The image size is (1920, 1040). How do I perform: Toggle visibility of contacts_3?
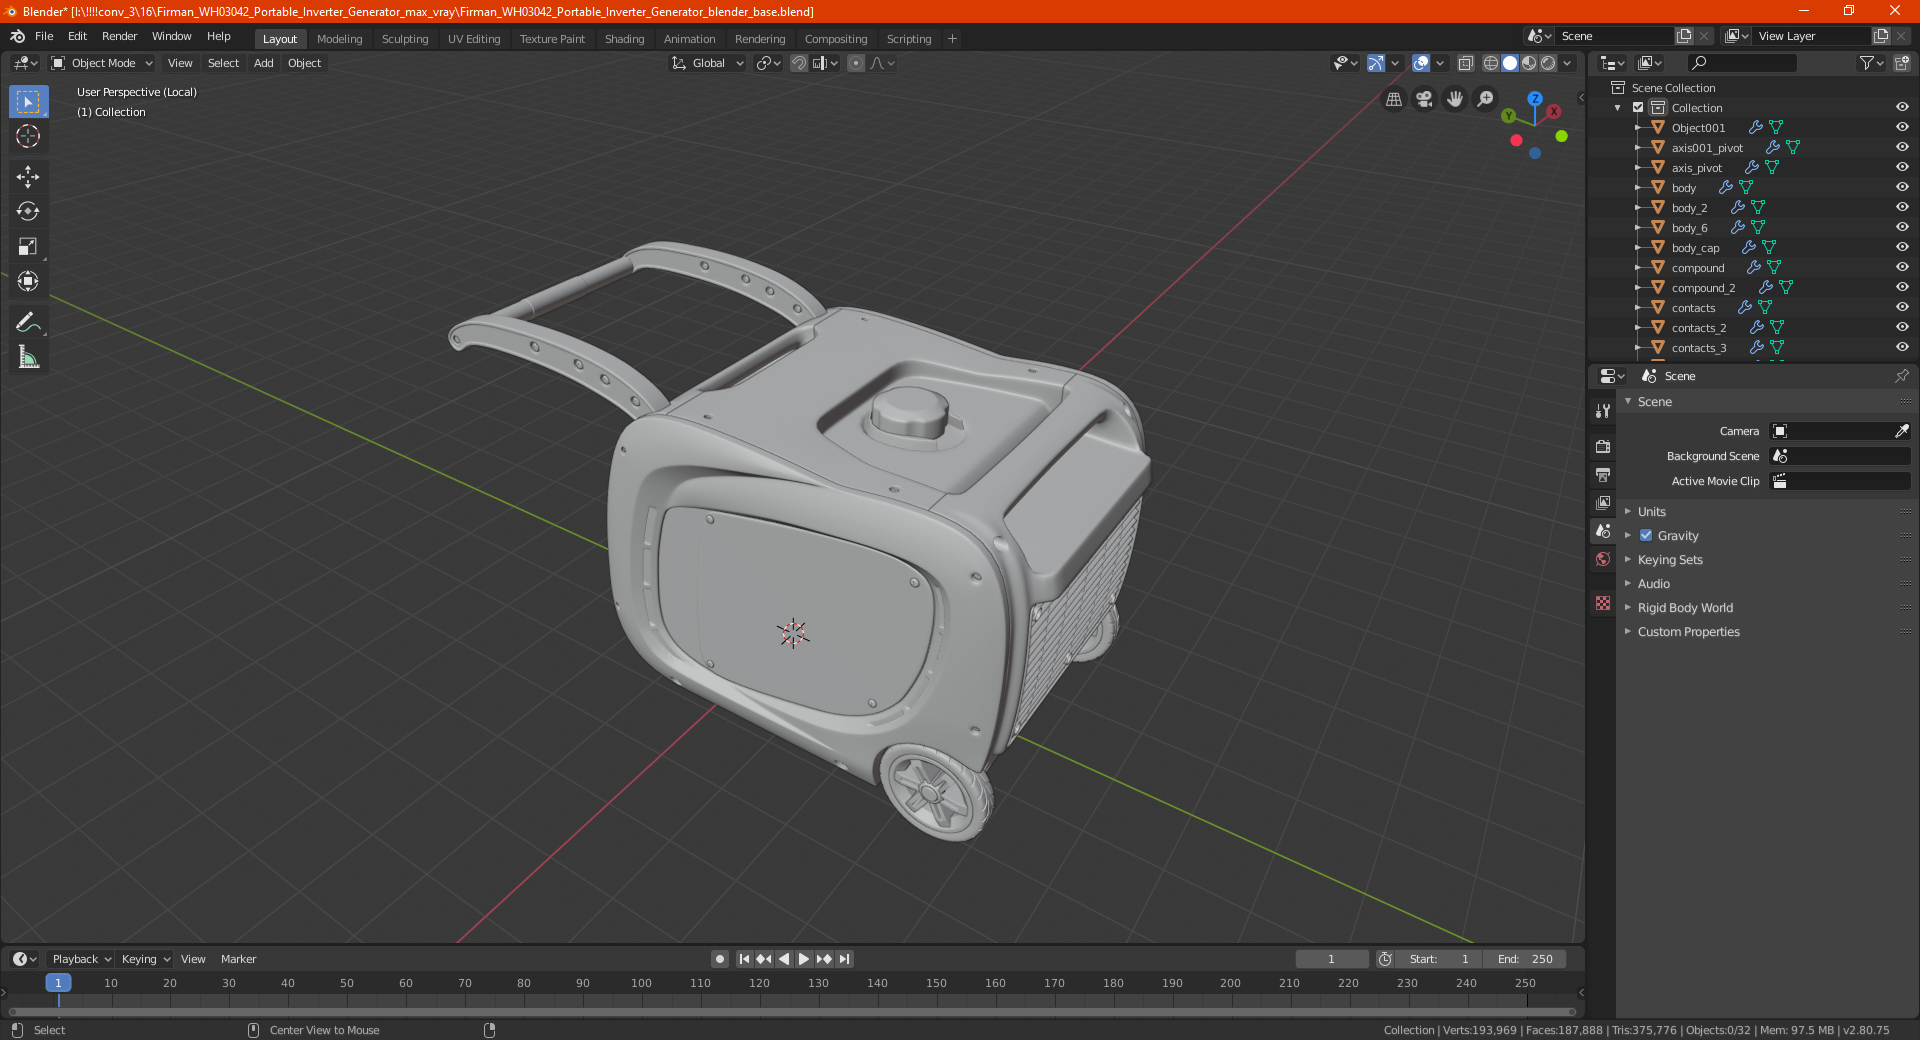(1902, 348)
